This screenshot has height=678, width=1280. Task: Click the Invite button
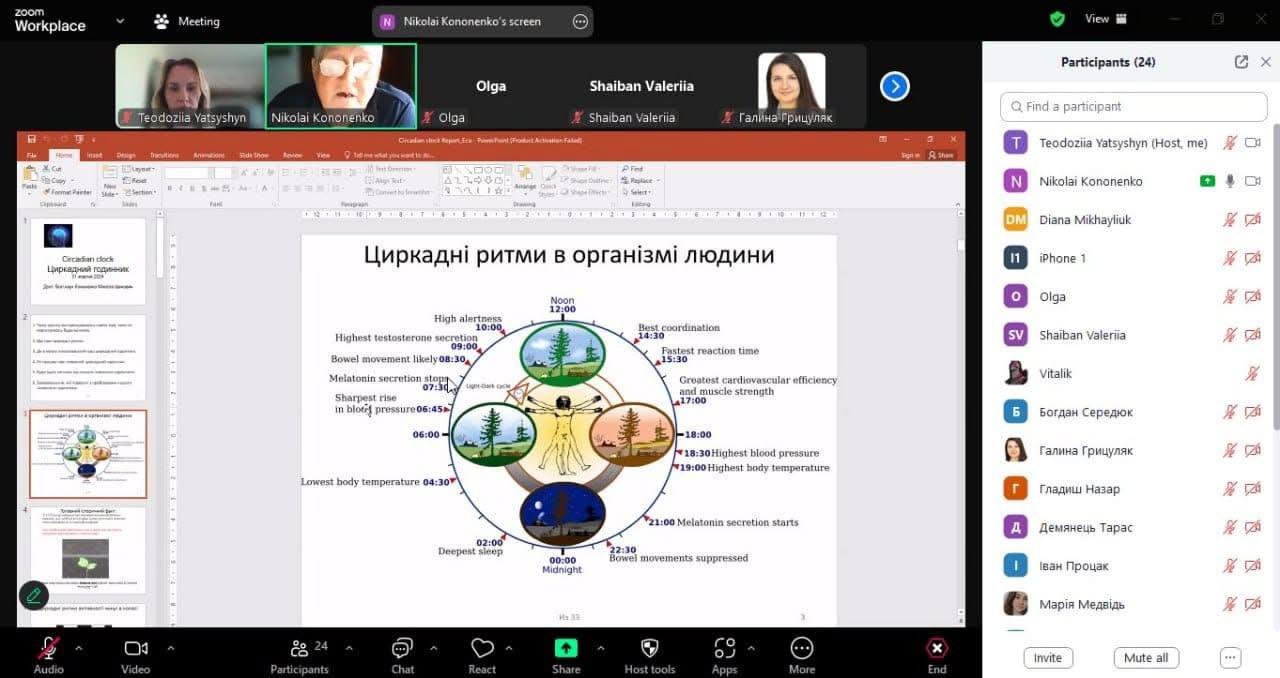point(1047,658)
